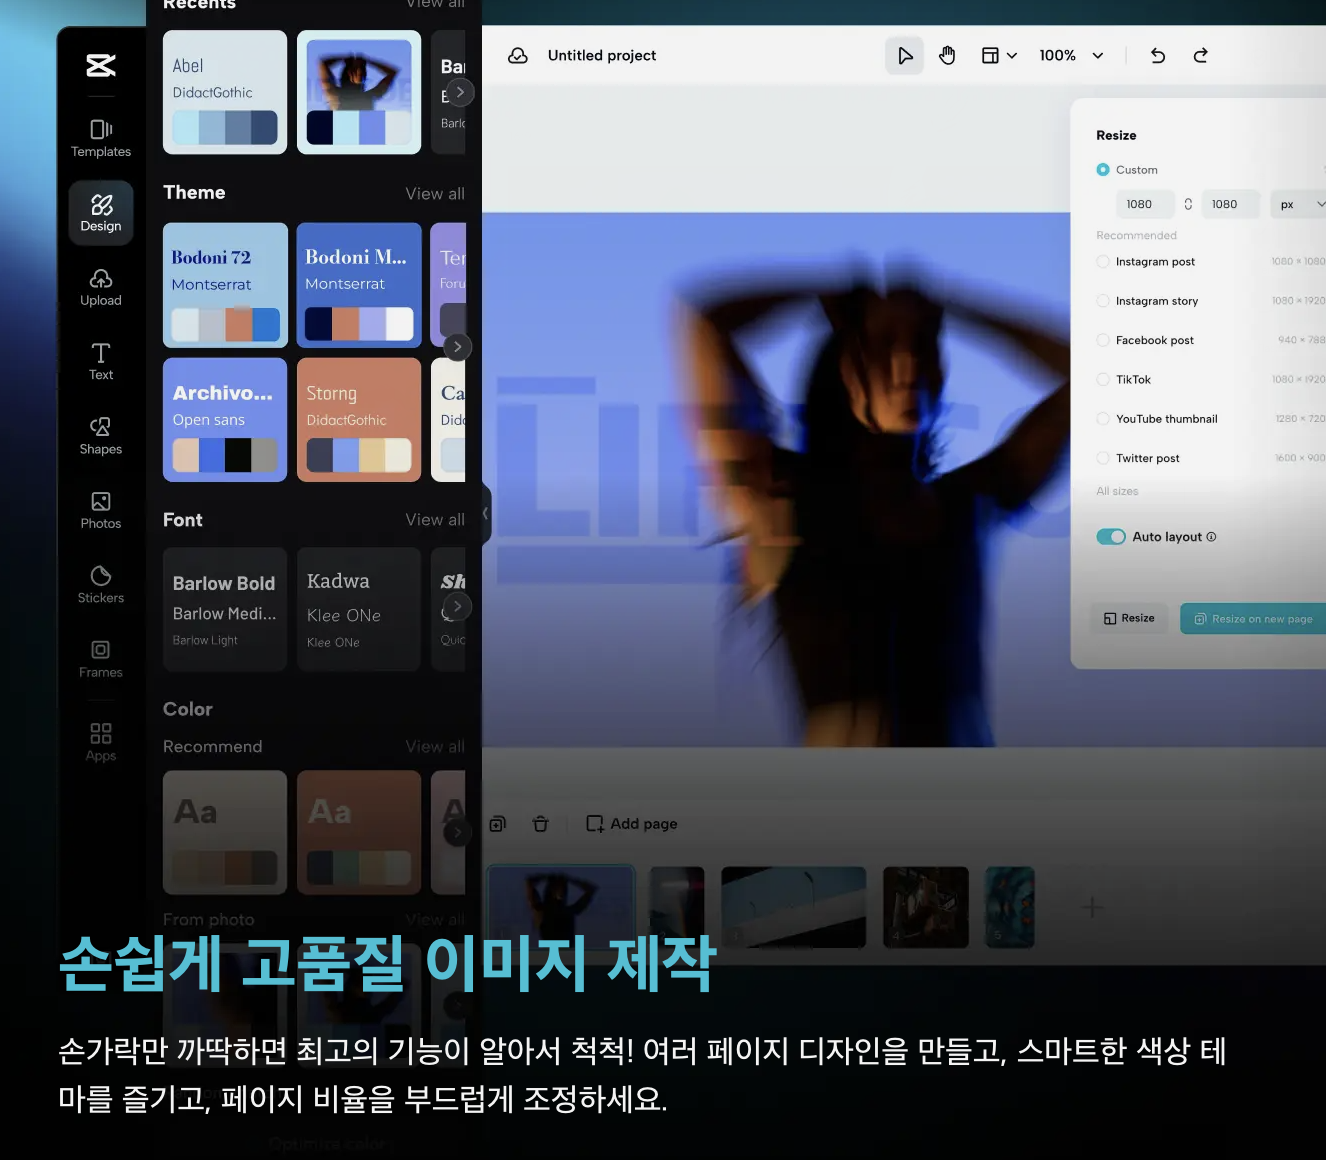Open the Upload sidebar panel
The image size is (1326, 1160).
click(101, 288)
